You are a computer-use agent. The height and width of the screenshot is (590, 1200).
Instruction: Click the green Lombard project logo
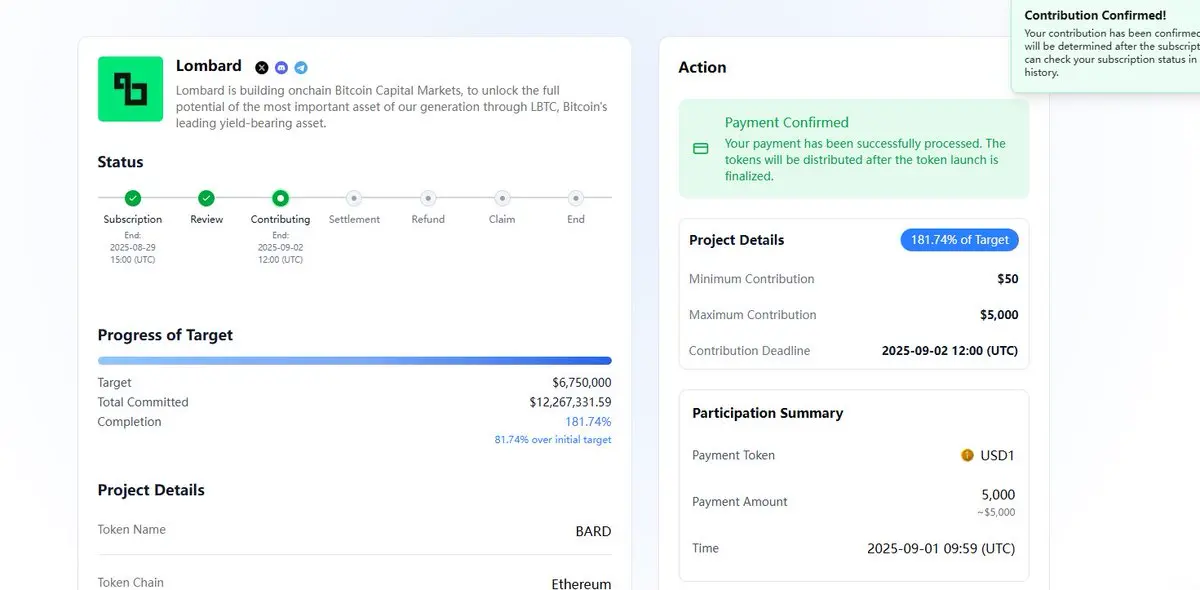(x=130, y=89)
